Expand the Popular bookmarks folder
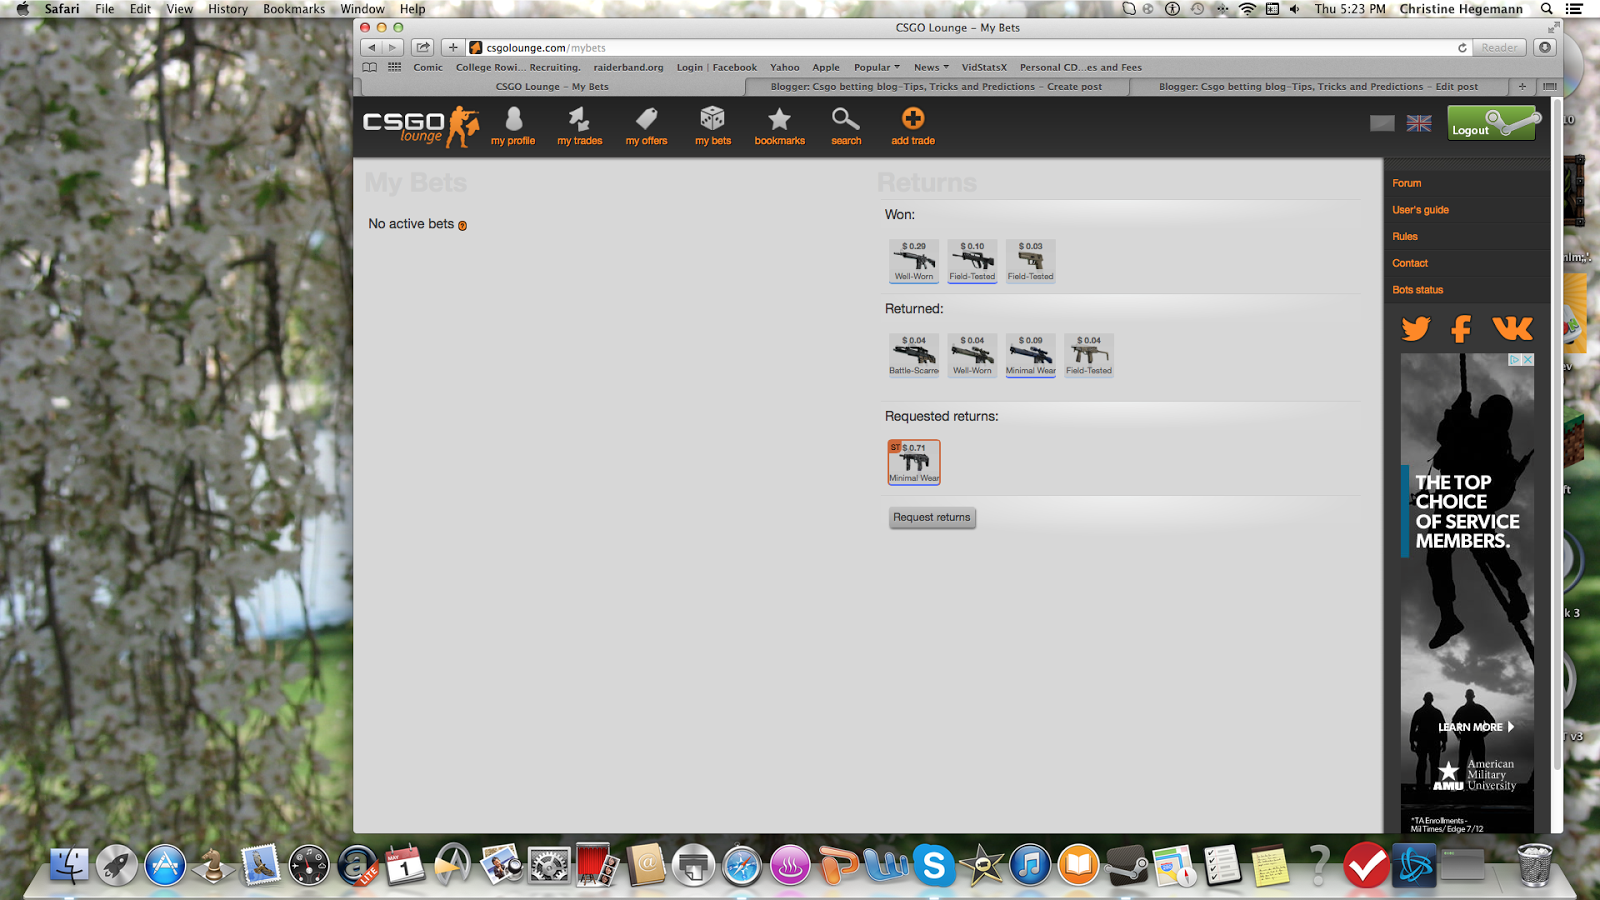This screenshot has height=900, width=1600. (x=876, y=67)
